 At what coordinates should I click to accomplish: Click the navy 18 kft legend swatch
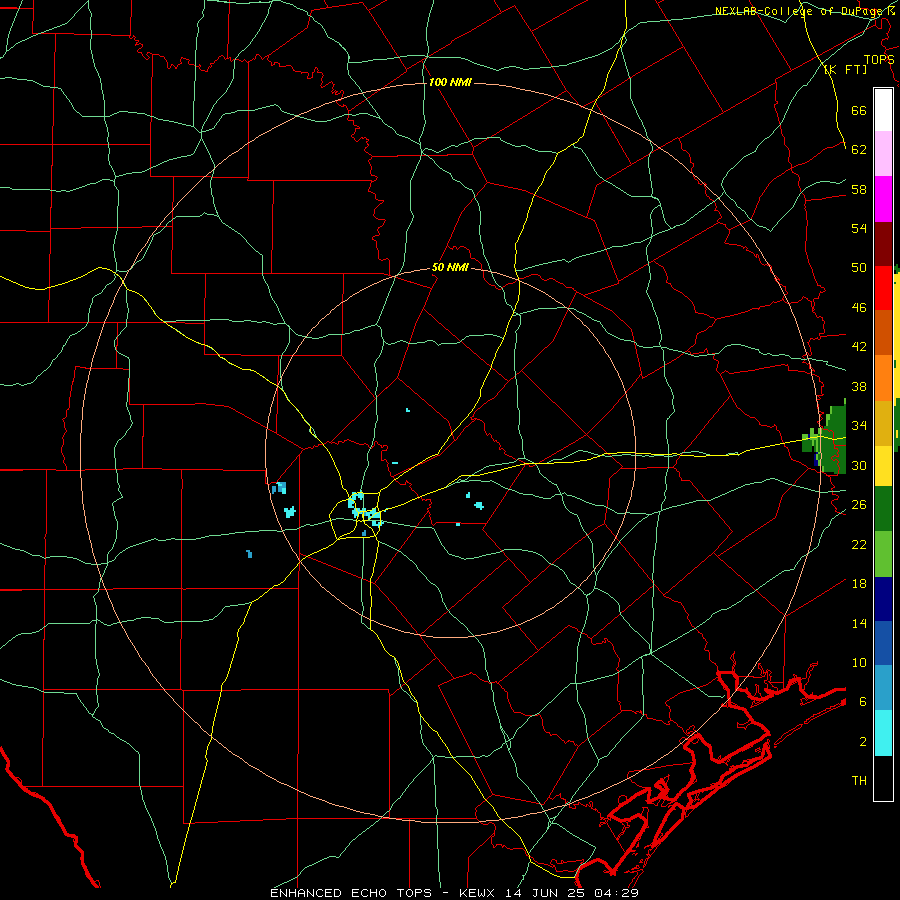883,599
